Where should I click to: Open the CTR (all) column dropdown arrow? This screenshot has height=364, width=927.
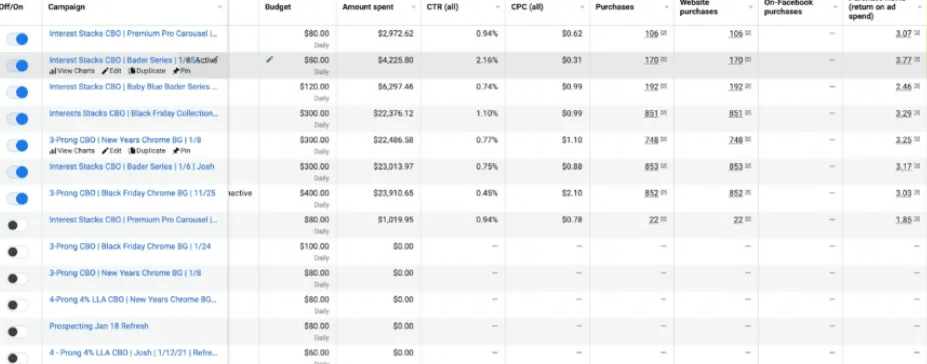[498, 7]
